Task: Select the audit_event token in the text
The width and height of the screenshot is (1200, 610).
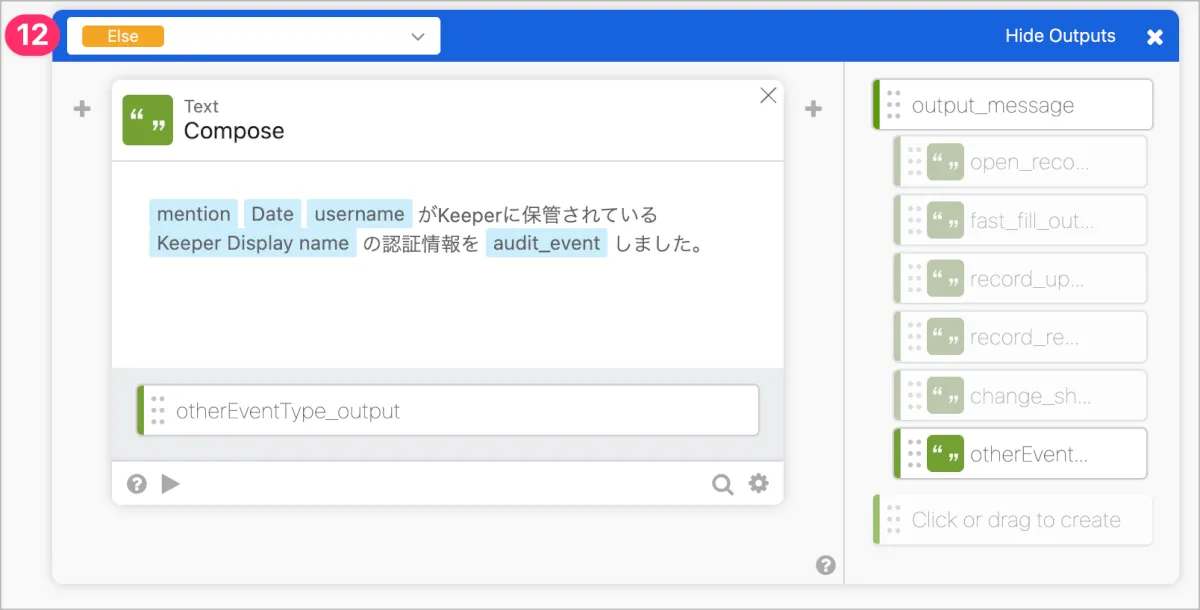Action: 546,243
